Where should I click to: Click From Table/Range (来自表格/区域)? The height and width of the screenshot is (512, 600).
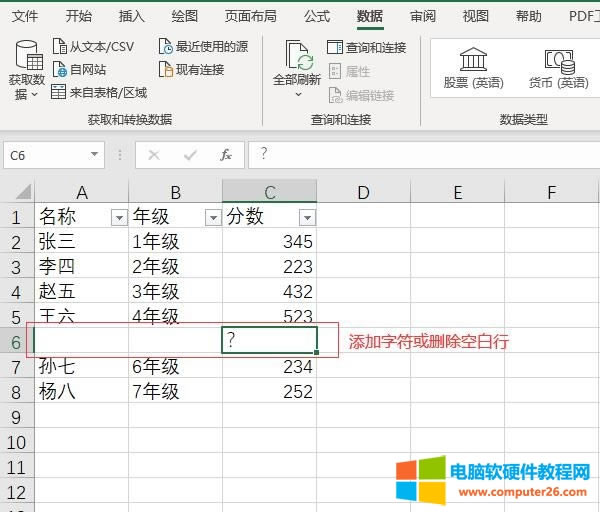click(99, 92)
